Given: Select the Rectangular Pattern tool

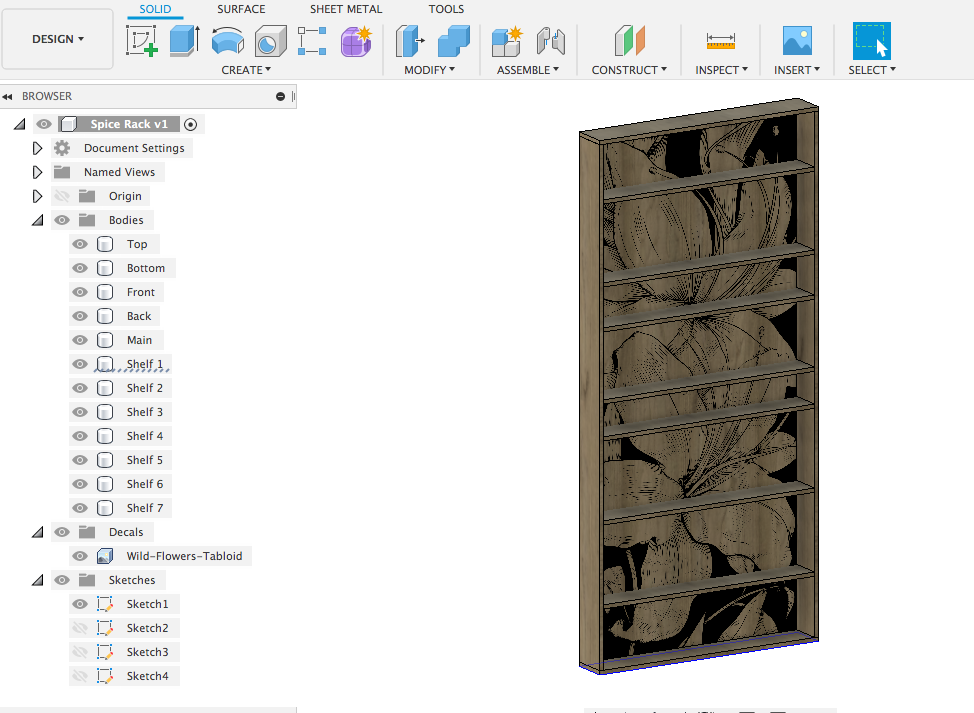Looking at the screenshot, I should click(x=312, y=41).
